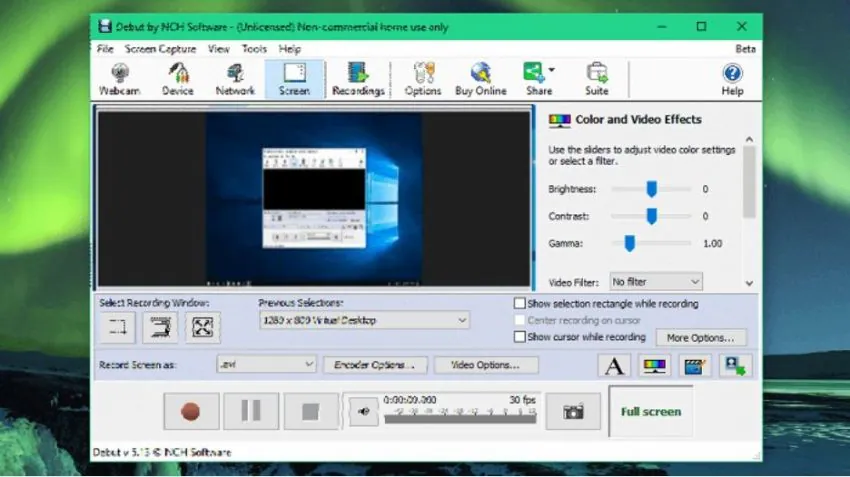Viewport: 850px width, 477px height.
Task: Click the Color and Video Effects heading
Action: 638,119
